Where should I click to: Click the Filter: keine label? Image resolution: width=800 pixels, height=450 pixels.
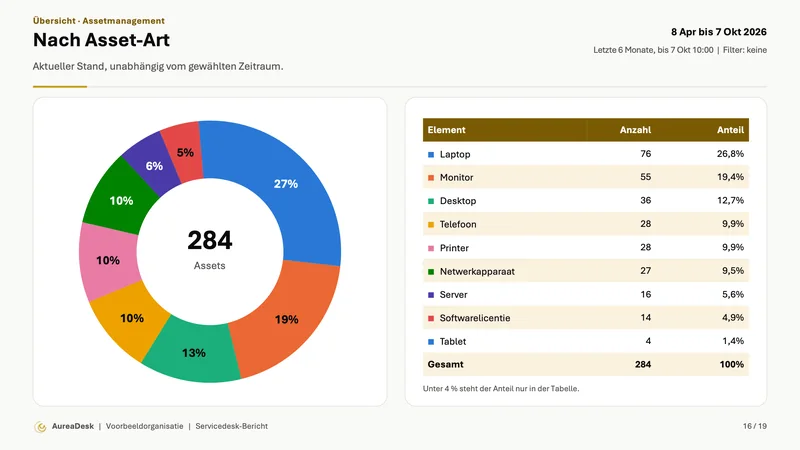click(x=744, y=50)
